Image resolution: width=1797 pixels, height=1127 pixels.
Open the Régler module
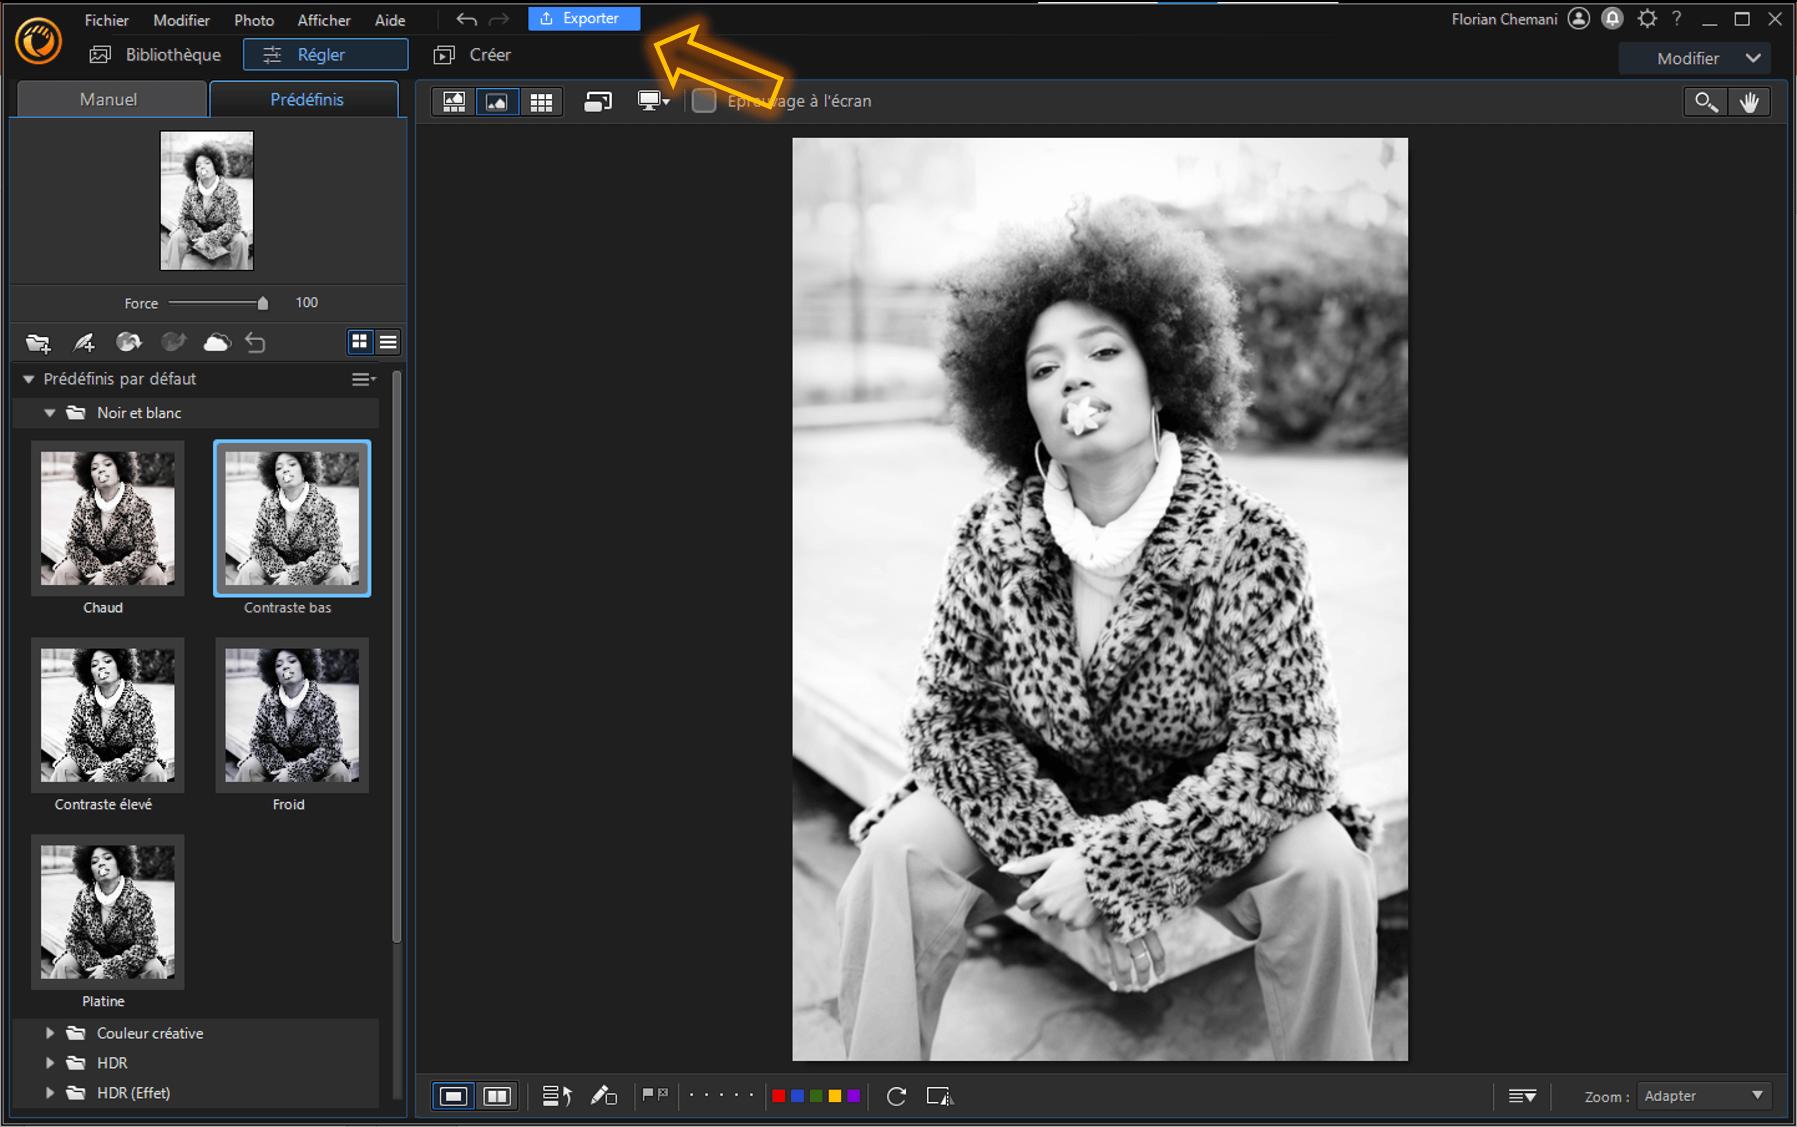[325, 55]
